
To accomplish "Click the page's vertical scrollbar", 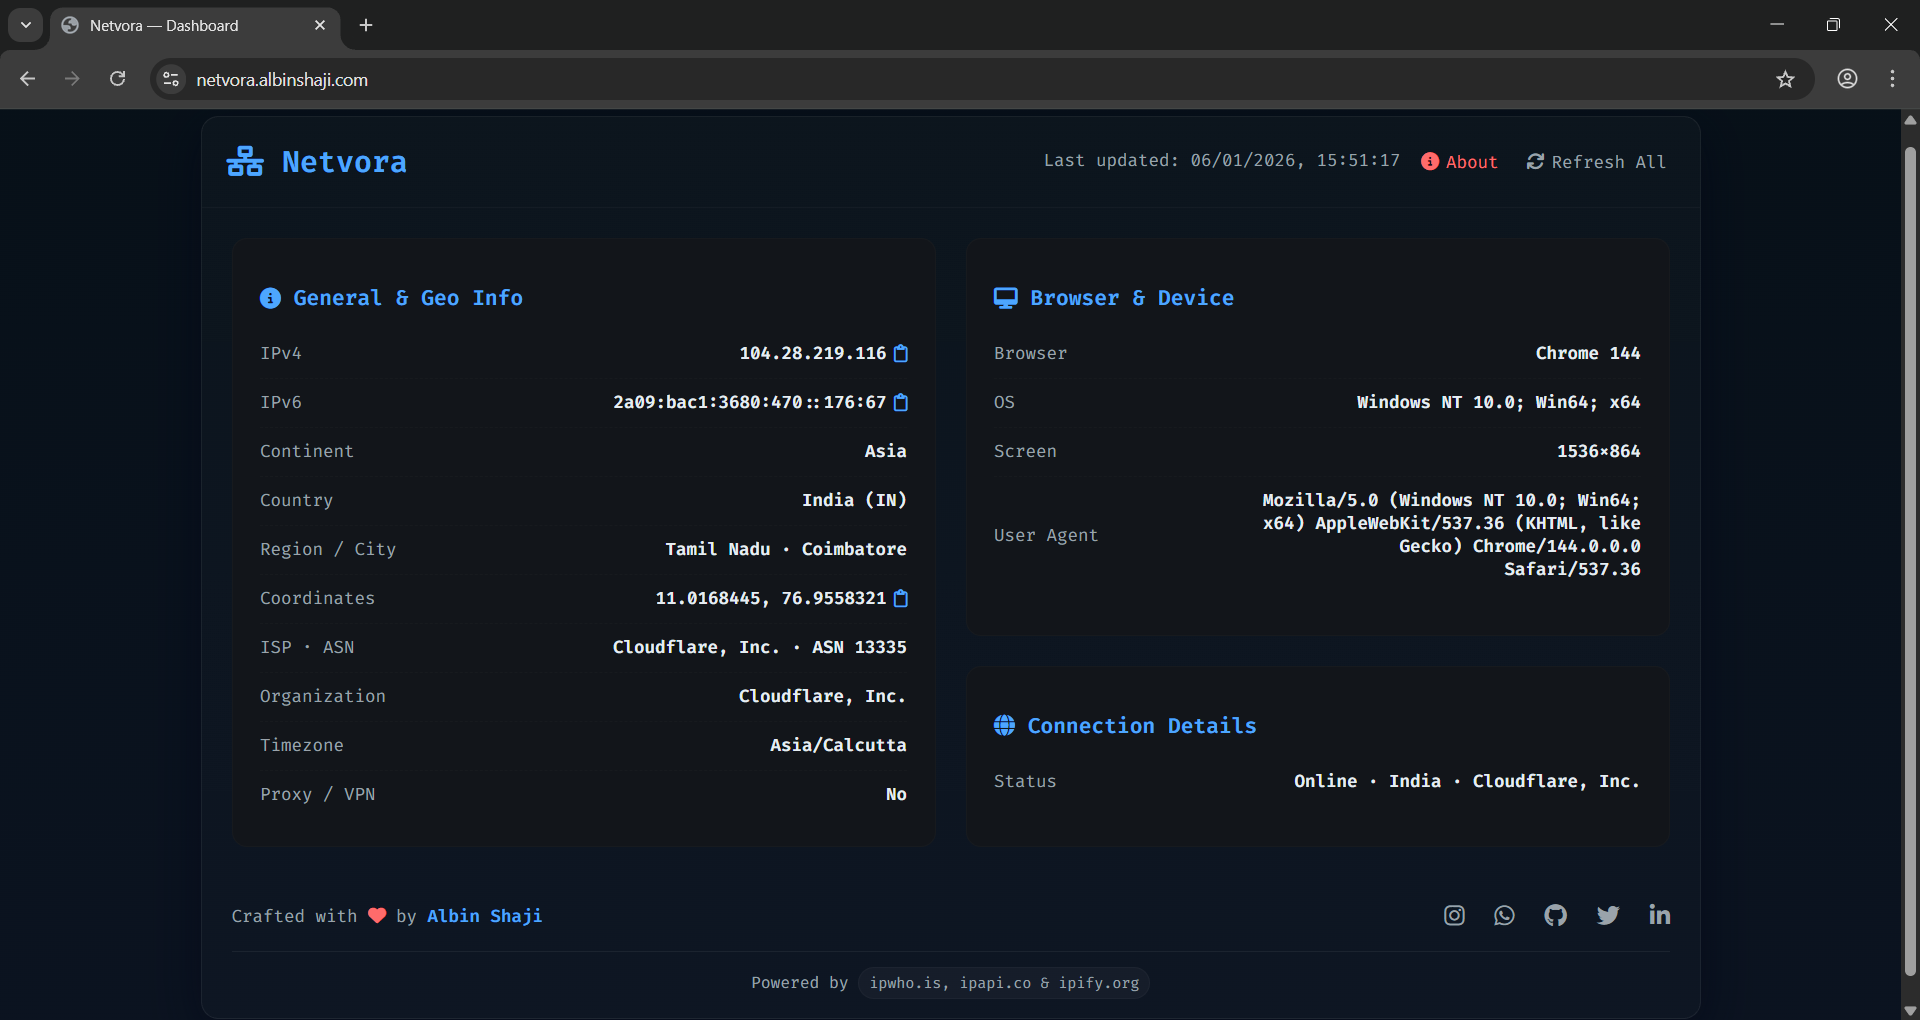I will (1910, 560).
